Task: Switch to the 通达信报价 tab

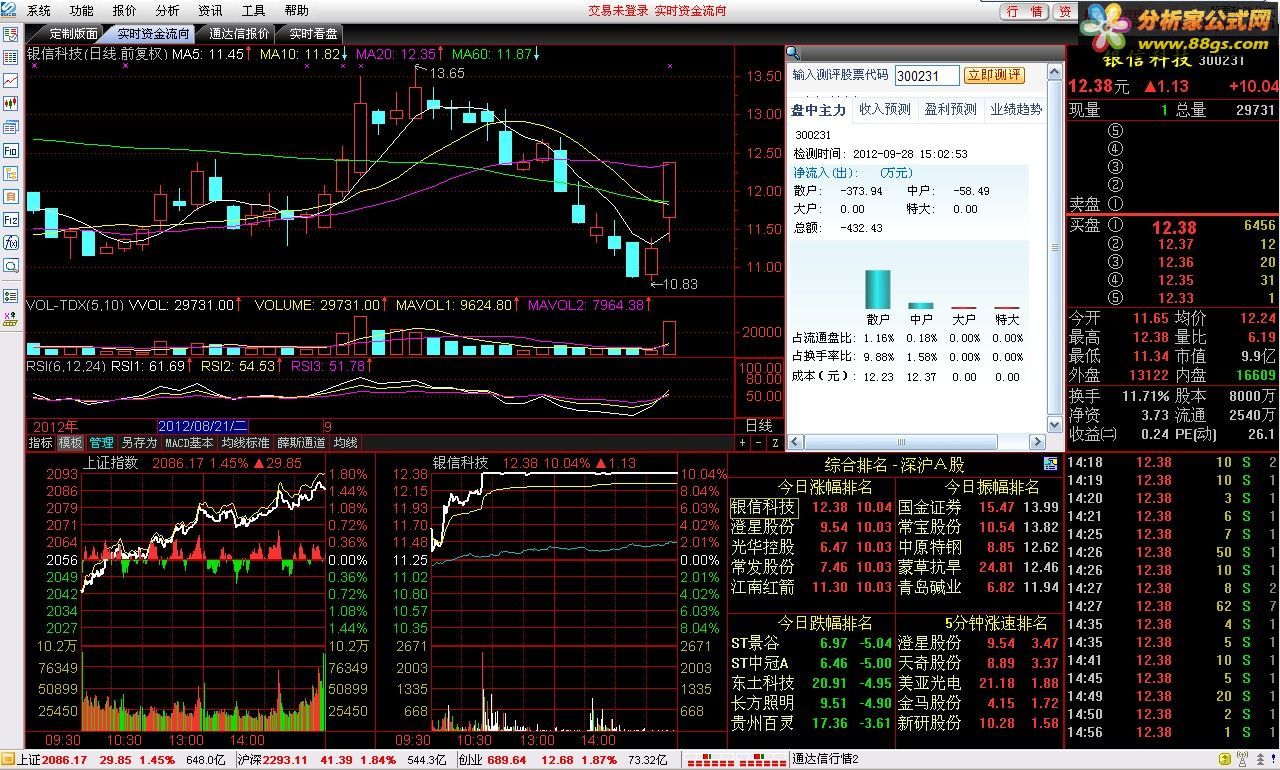Action: [239, 34]
